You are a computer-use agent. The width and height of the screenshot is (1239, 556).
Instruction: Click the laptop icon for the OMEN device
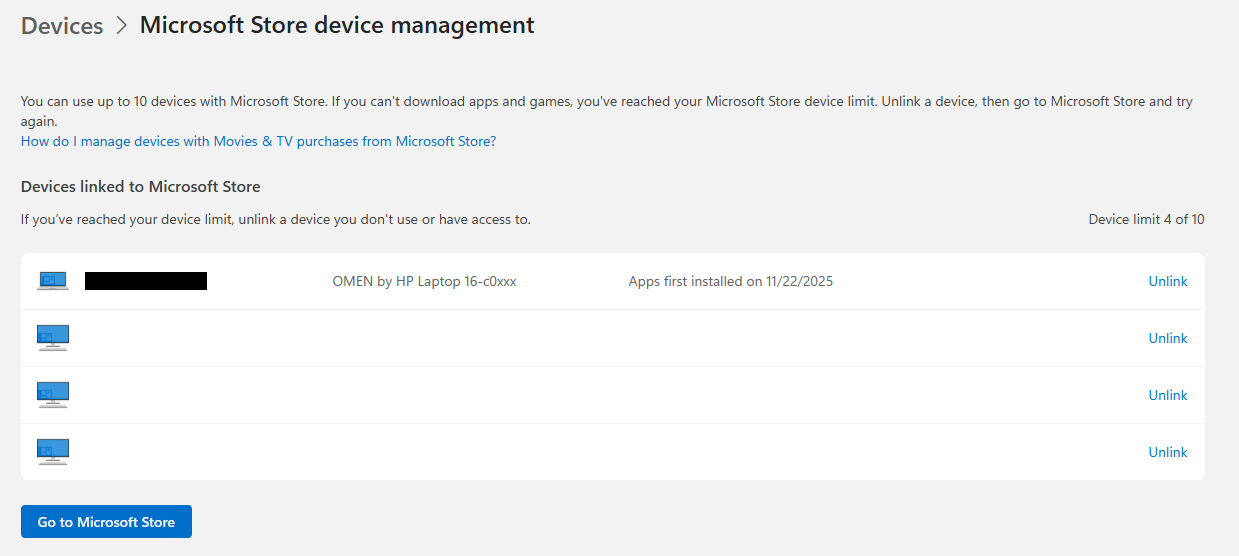pyautogui.click(x=53, y=281)
